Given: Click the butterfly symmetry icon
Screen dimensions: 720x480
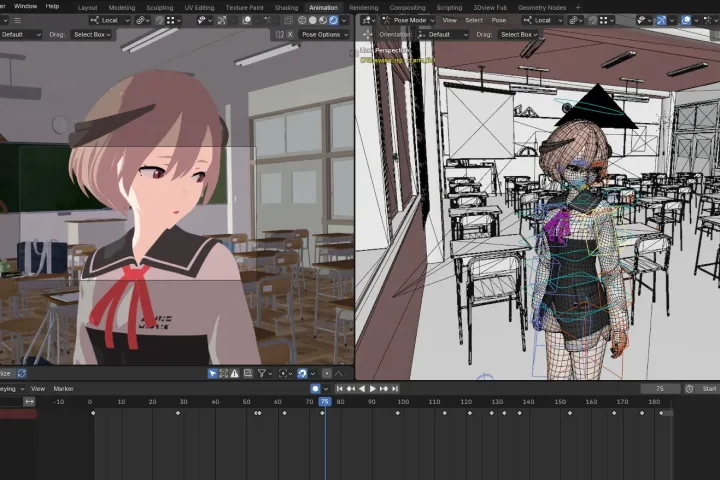Looking at the screenshot, I should coord(279,34).
